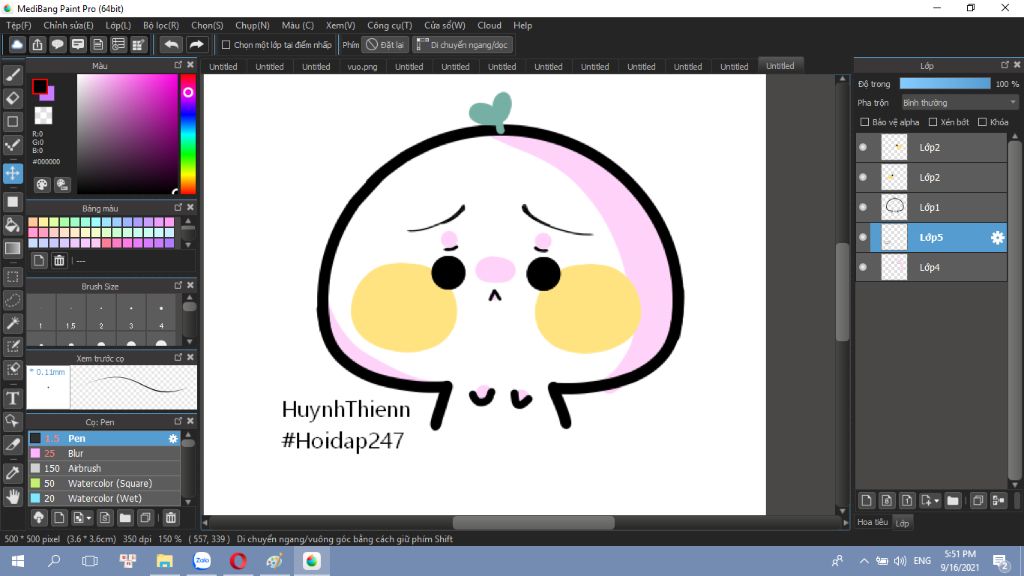The width and height of the screenshot is (1024, 576).
Task: Select the Hand tool
Action: coord(12,496)
